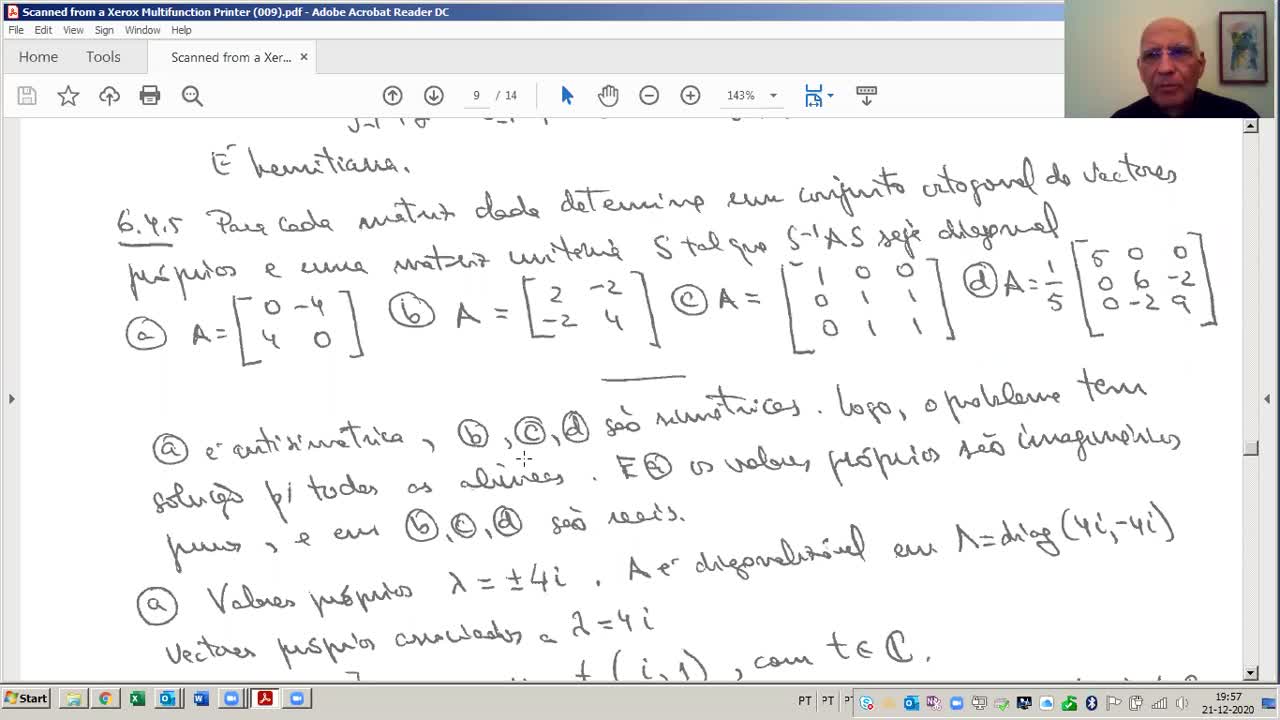Click the page number field showing 9
This screenshot has width=1280, height=720.
click(x=476, y=95)
